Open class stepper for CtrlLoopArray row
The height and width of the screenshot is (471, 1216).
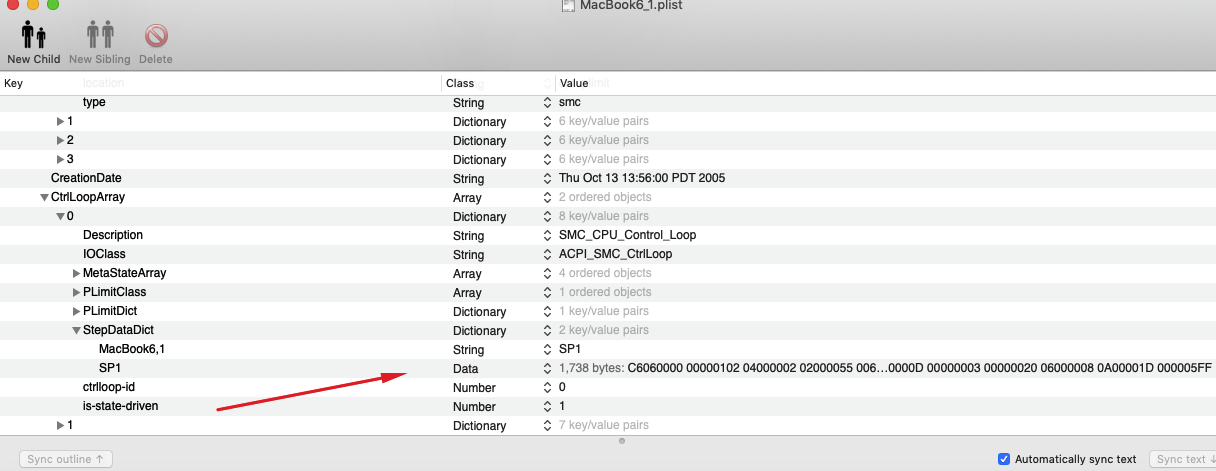547,198
